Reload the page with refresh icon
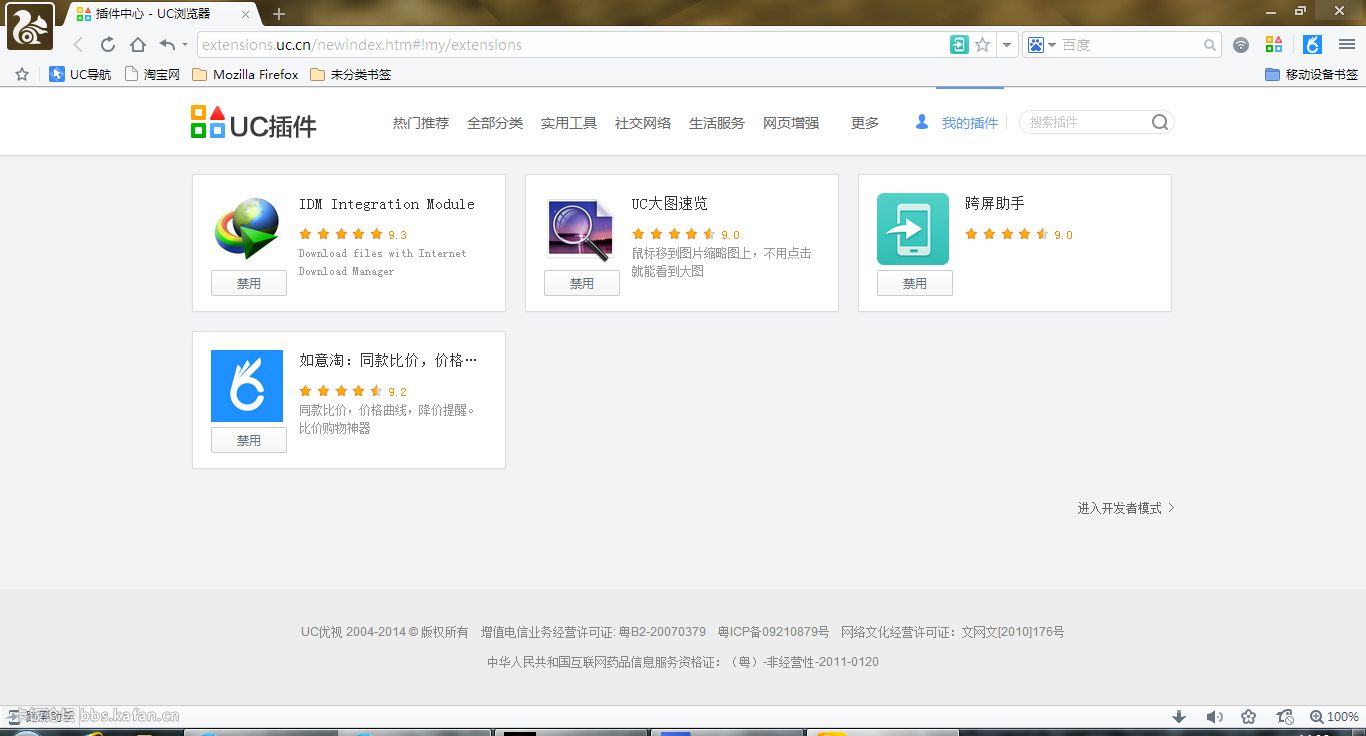 [x=108, y=45]
